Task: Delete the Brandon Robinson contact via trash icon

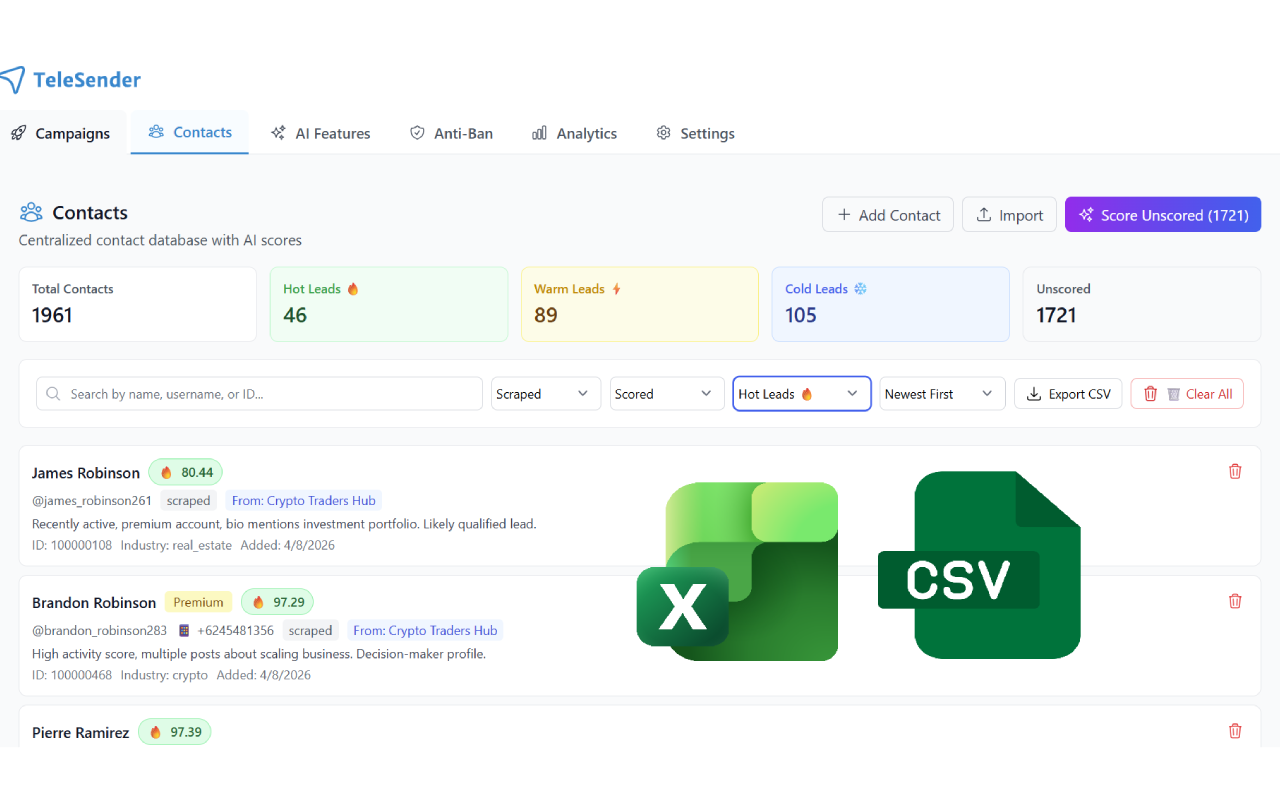Action: click(1235, 601)
